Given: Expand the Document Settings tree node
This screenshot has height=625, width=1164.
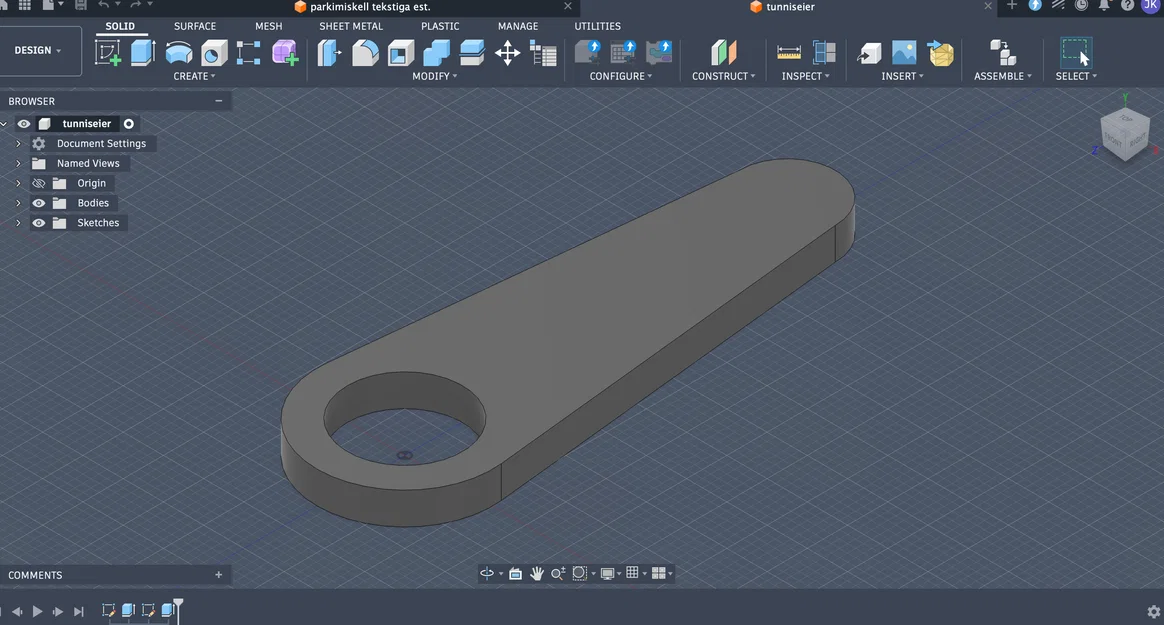Looking at the screenshot, I should pyautogui.click(x=19, y=144).
